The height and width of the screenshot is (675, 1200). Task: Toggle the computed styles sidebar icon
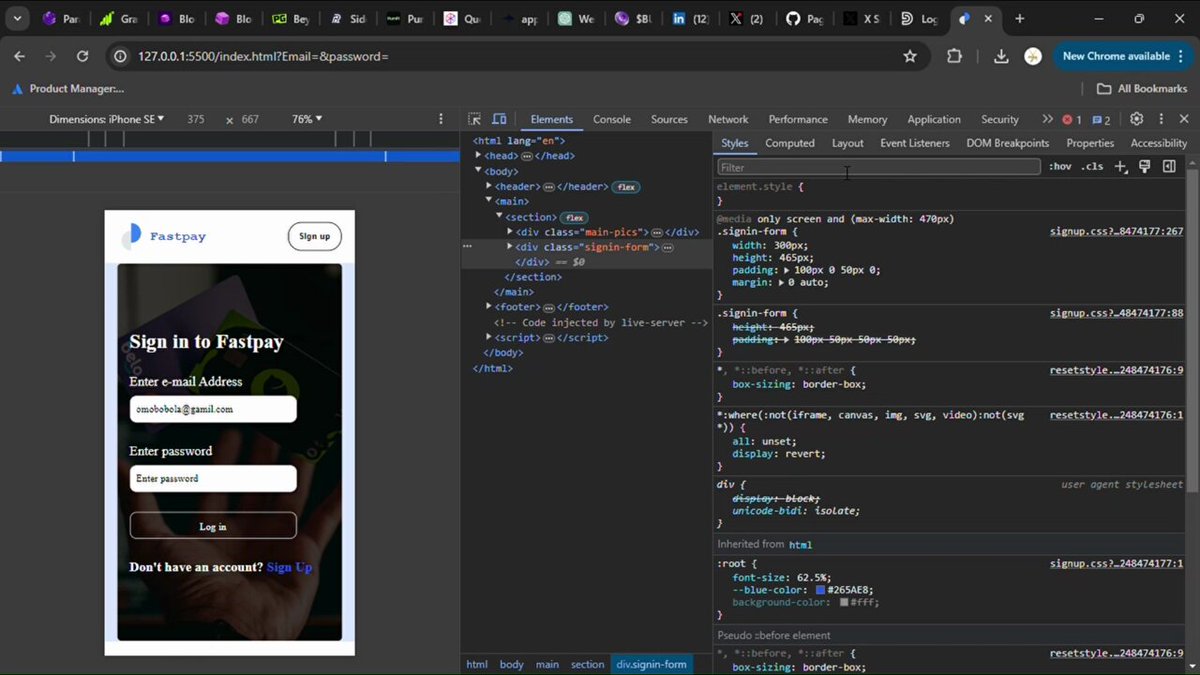click(1169, 167)
